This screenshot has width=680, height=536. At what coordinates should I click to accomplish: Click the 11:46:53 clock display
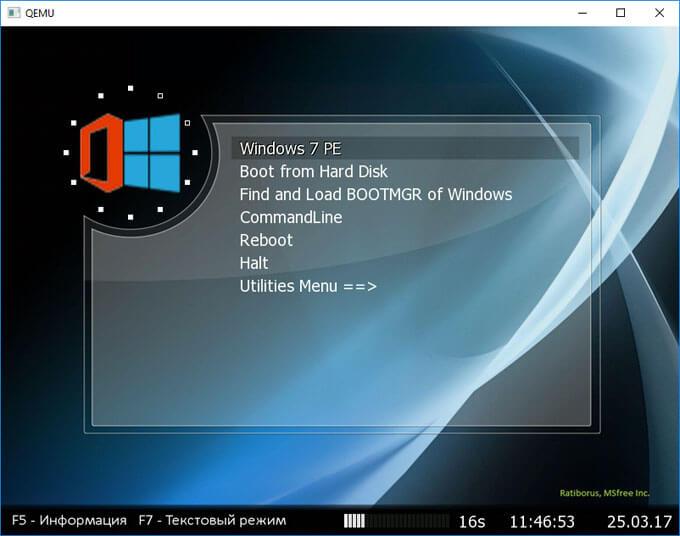542,521
